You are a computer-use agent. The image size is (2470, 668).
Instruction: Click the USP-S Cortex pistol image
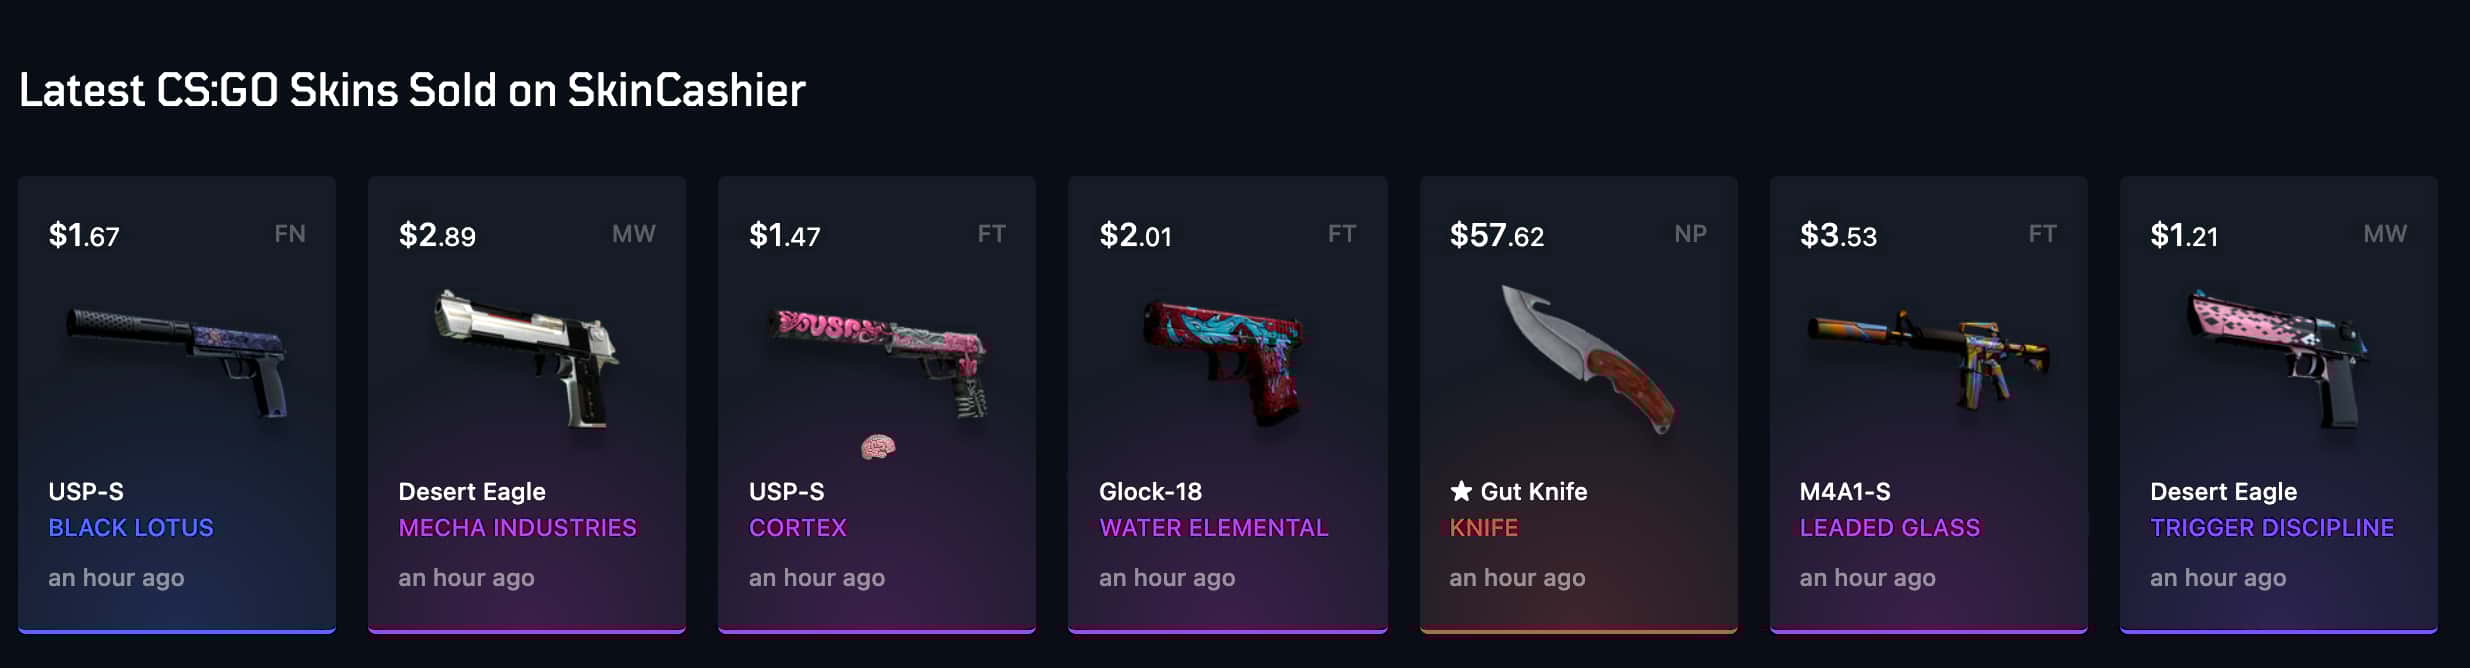(x=878, y=362)
